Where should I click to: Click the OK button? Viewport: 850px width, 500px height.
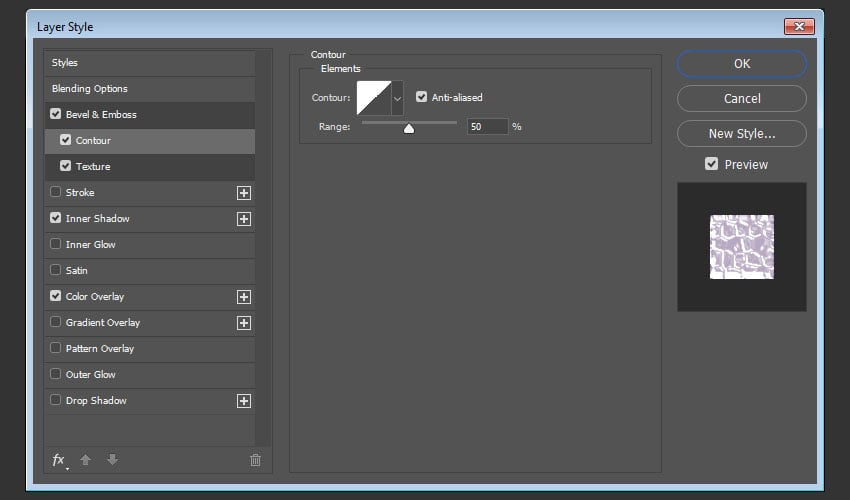click(742, 63)
